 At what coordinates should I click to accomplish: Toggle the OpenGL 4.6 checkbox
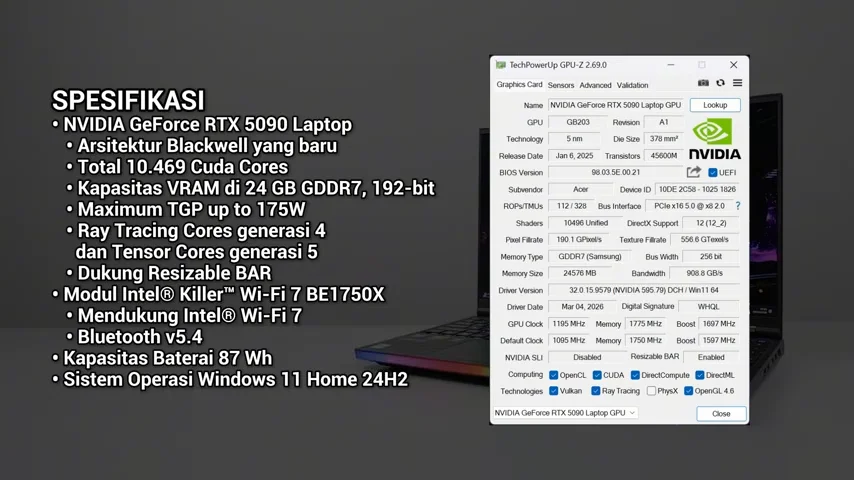pos(688,391)
